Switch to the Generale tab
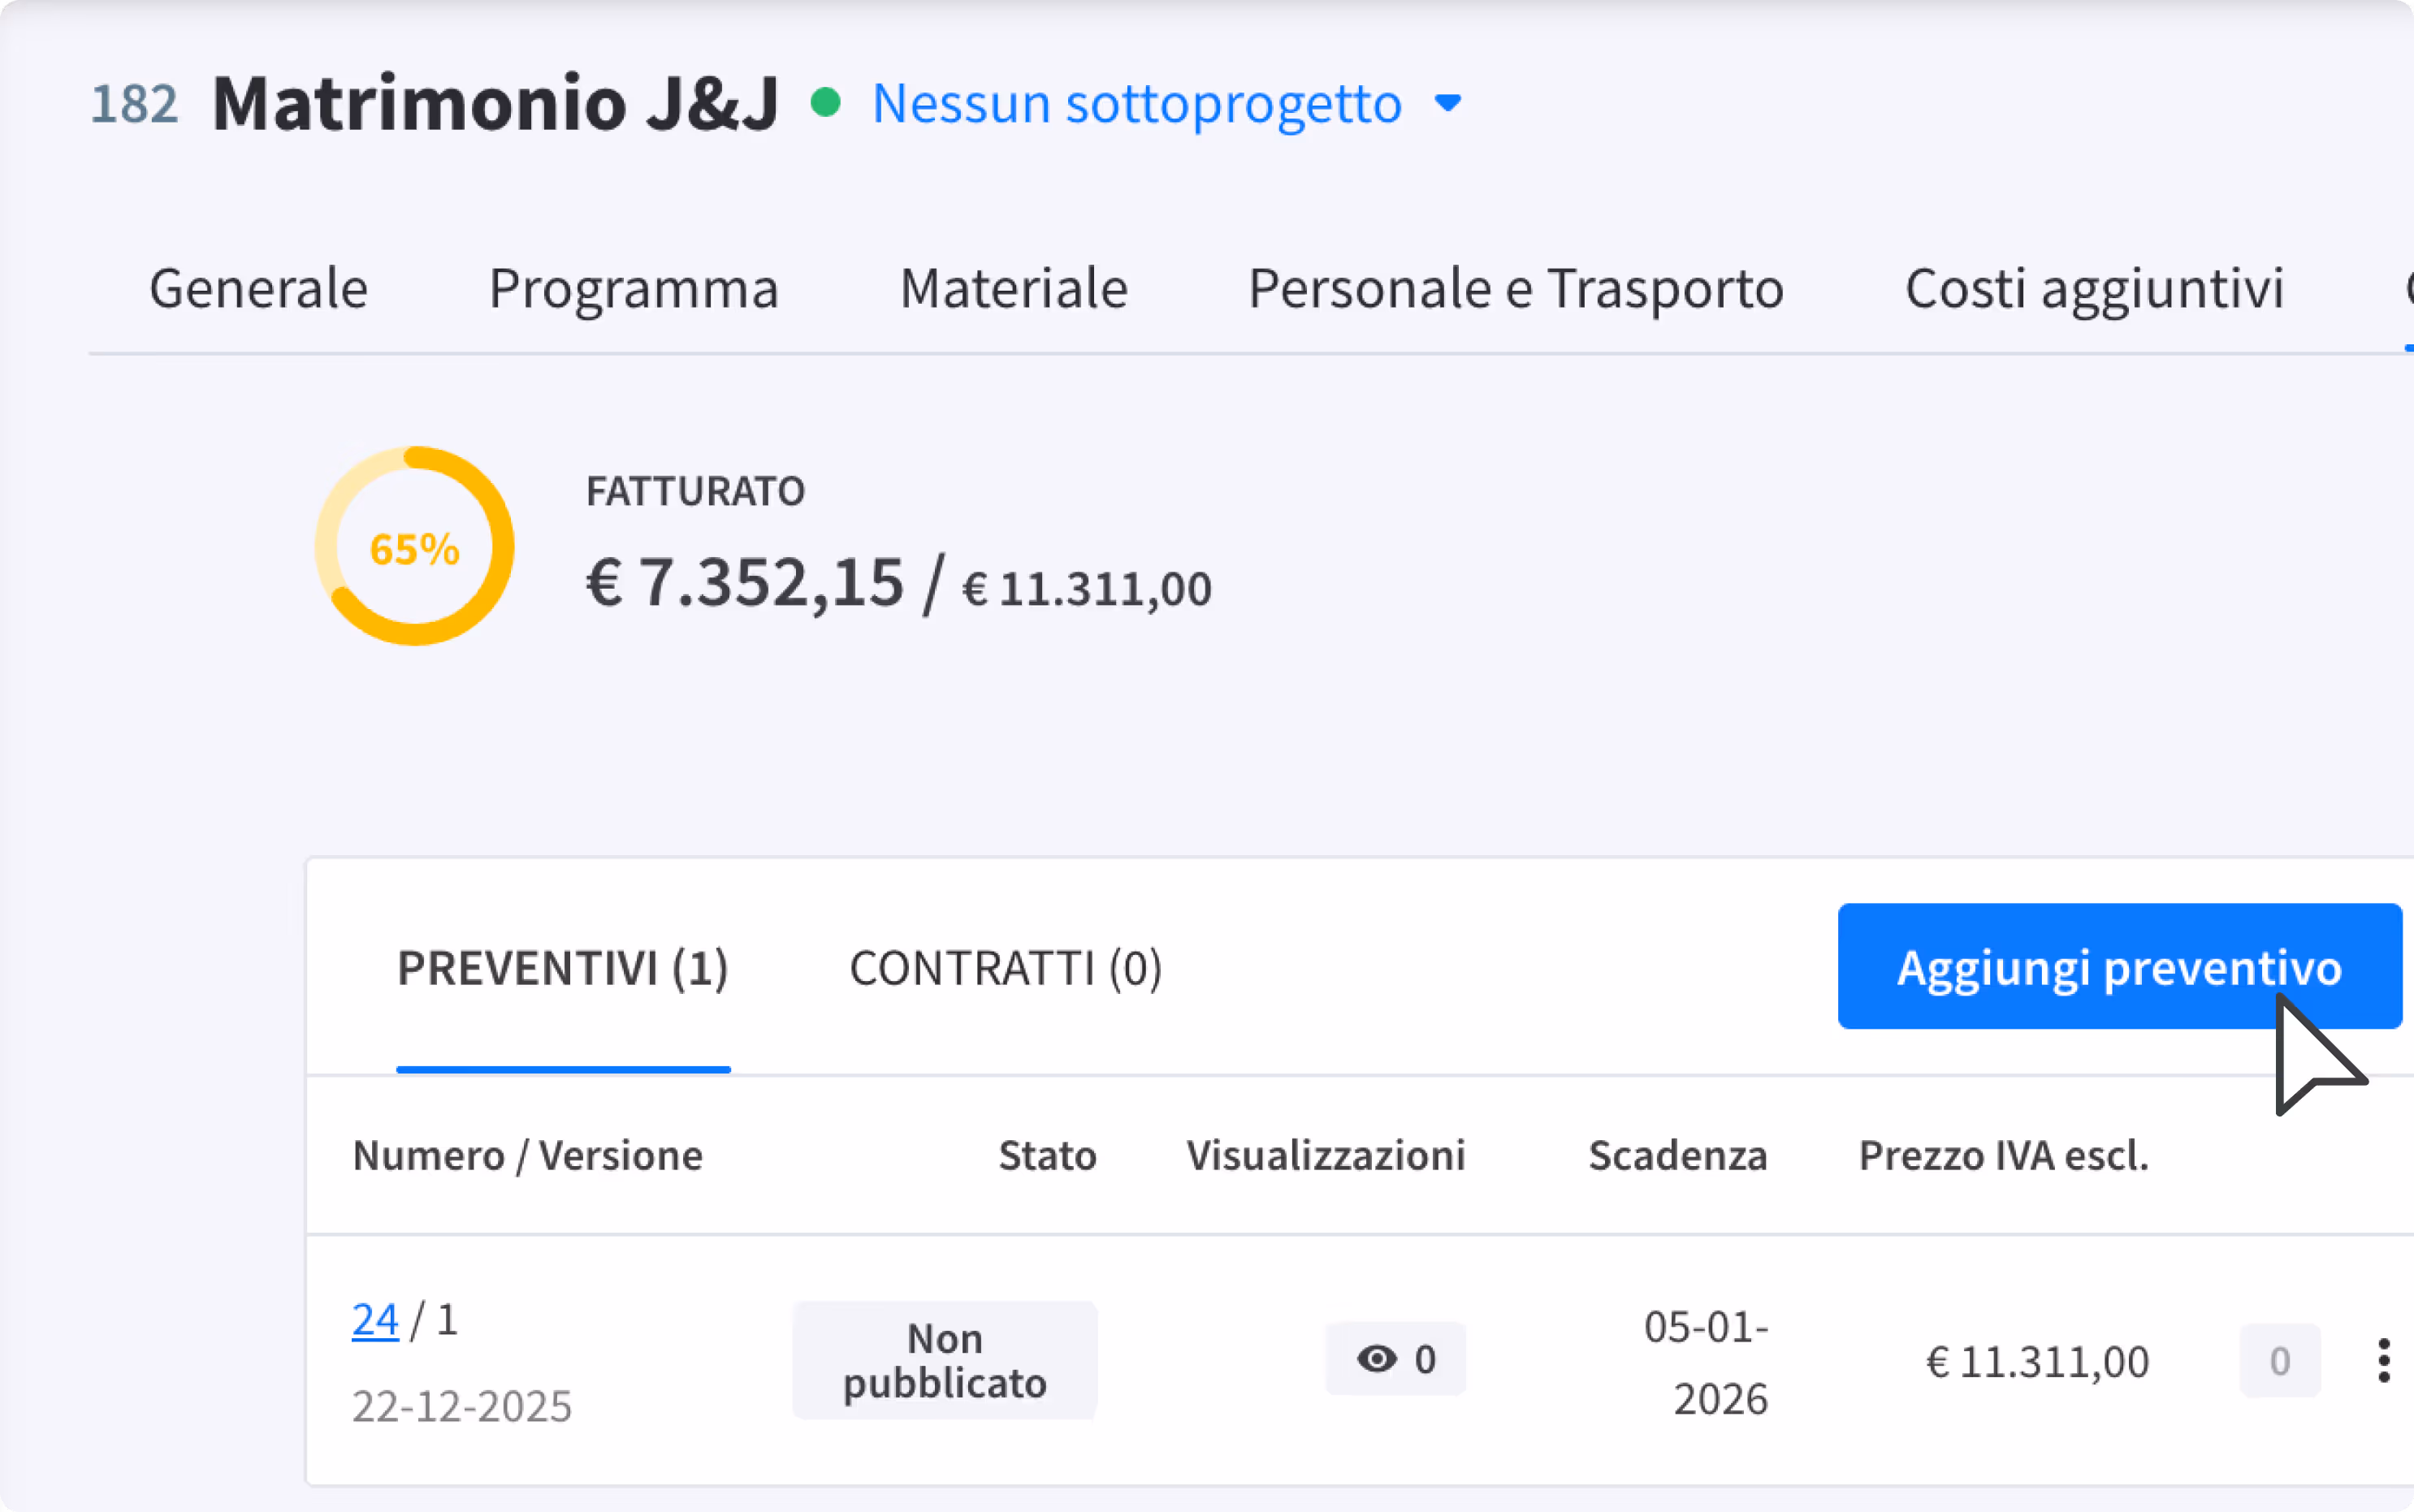 pos(258,289)
